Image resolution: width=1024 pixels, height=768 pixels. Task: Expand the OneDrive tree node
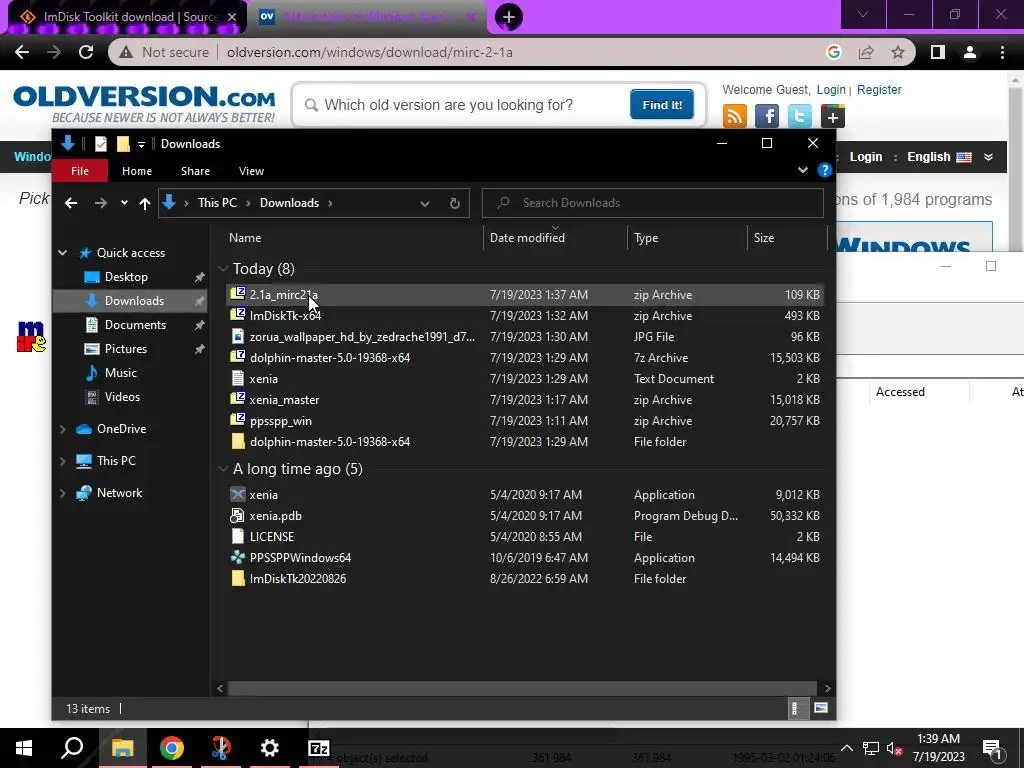click(63, 429)
